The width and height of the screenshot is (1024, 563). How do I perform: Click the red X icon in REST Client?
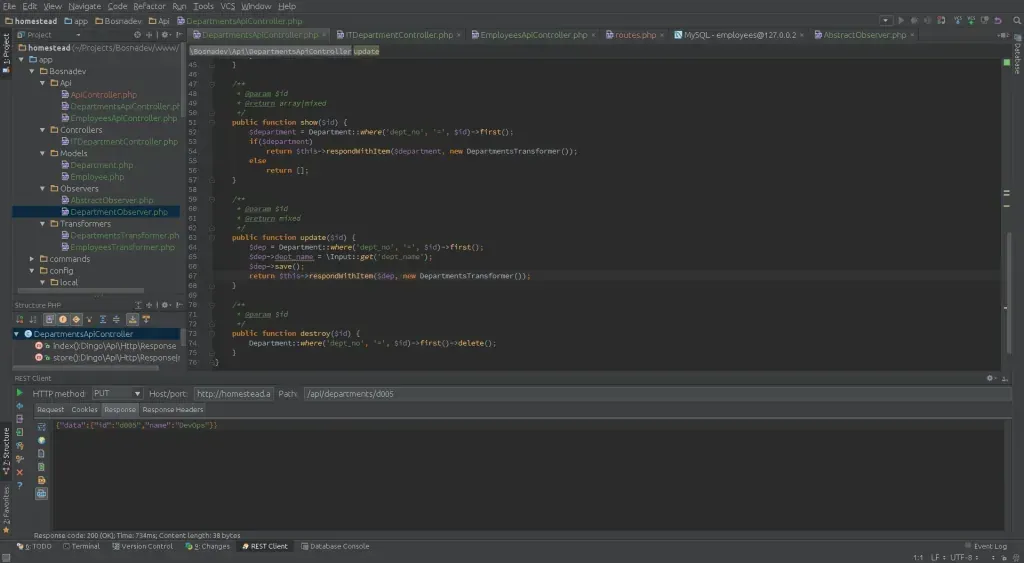pos(20,472)
